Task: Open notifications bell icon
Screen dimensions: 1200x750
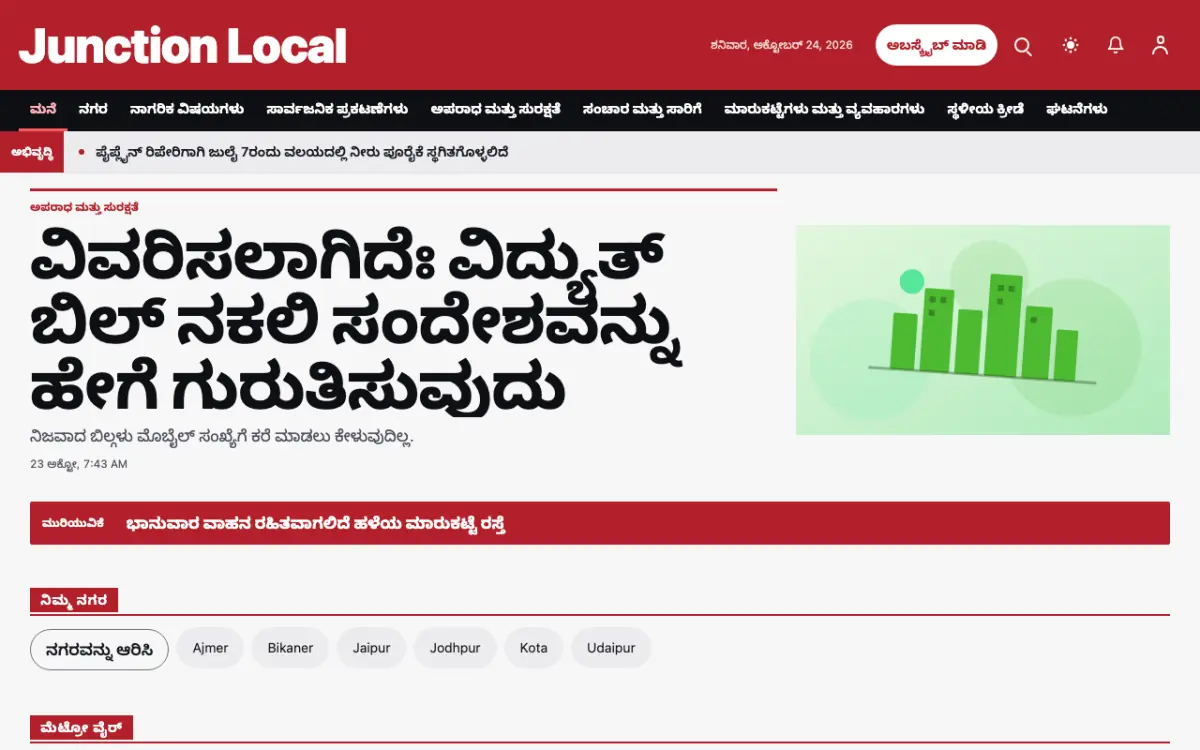Action: (x=1116, y=45)
